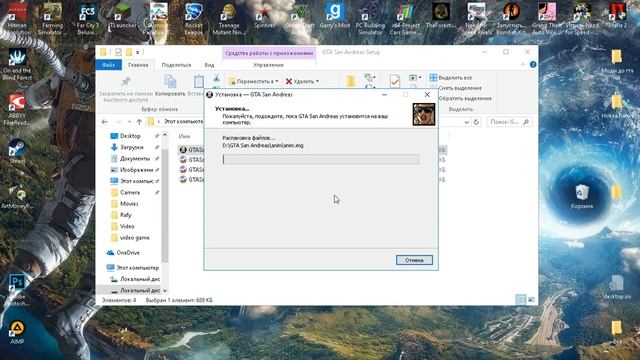640x360 pixels.
Task: Open the AIMP desktop shortcut
Action: pyautogui.click(x=17, y=332)
